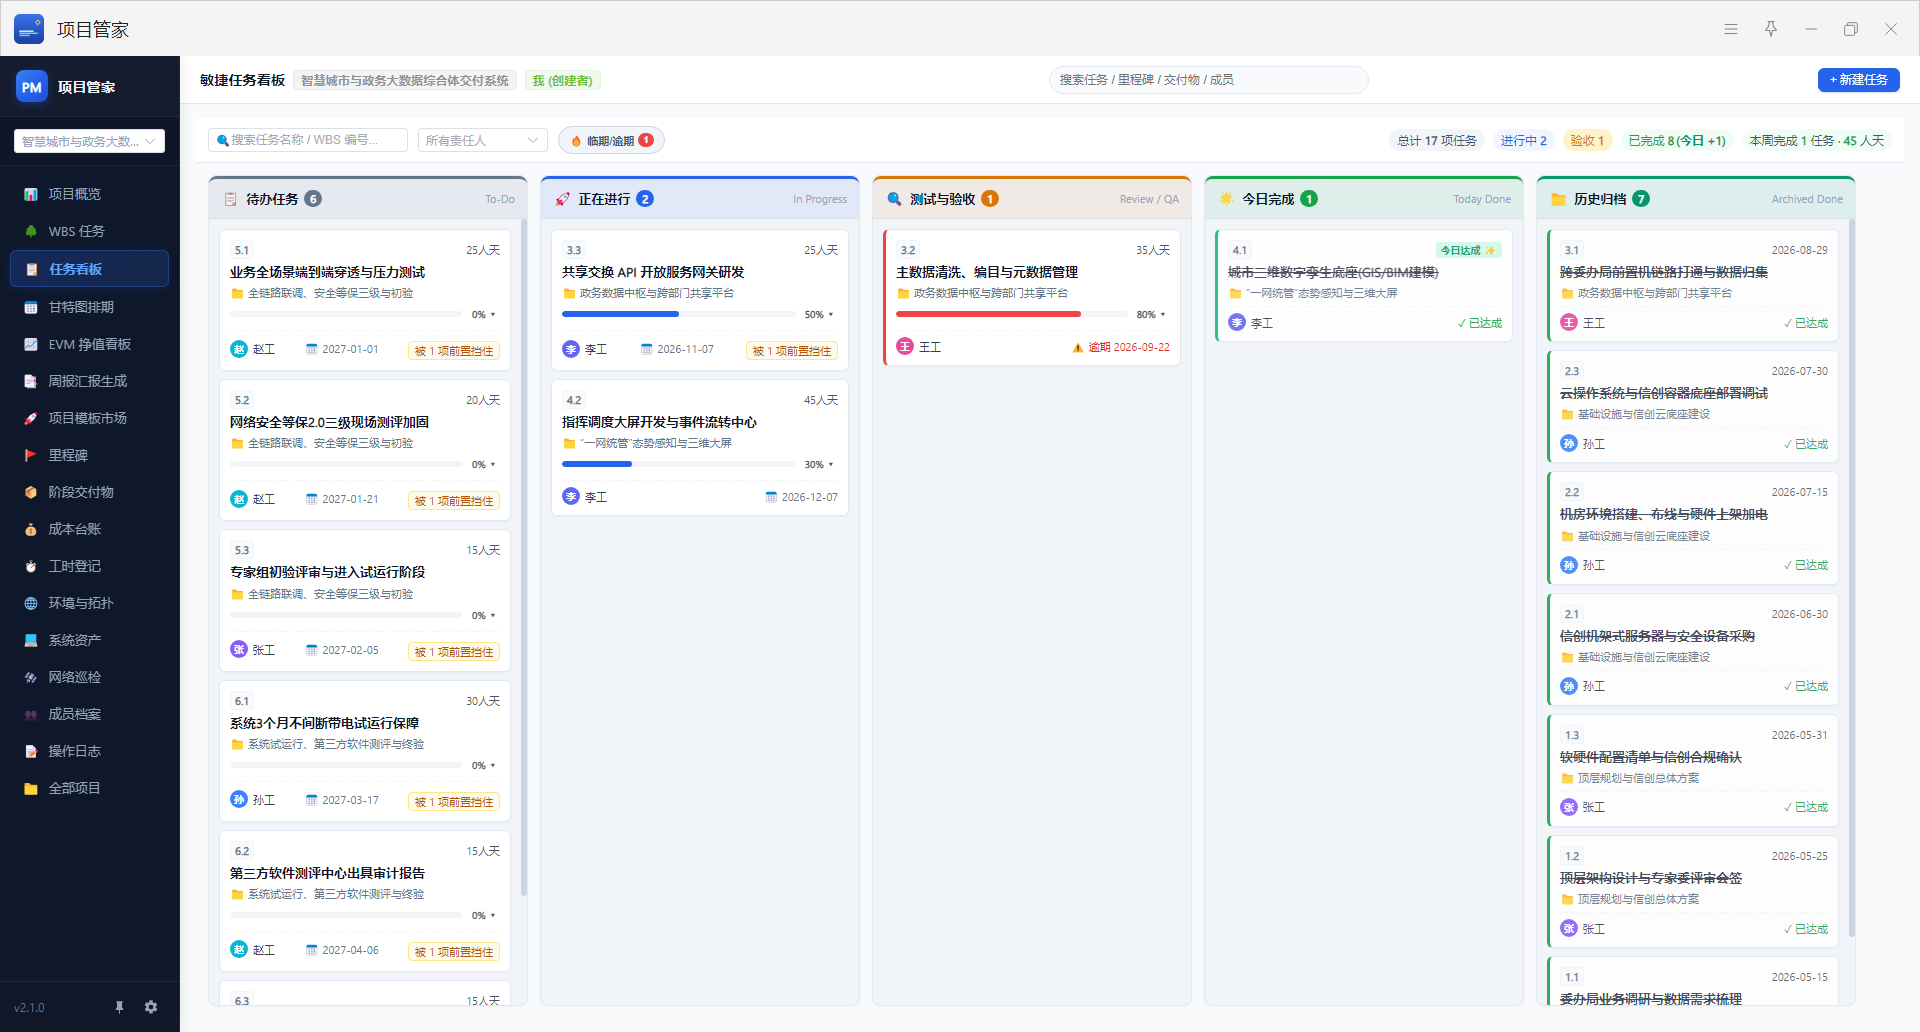Click the 网络巡检 icon
1920x1032 pixels.
[x=31, y=677]
